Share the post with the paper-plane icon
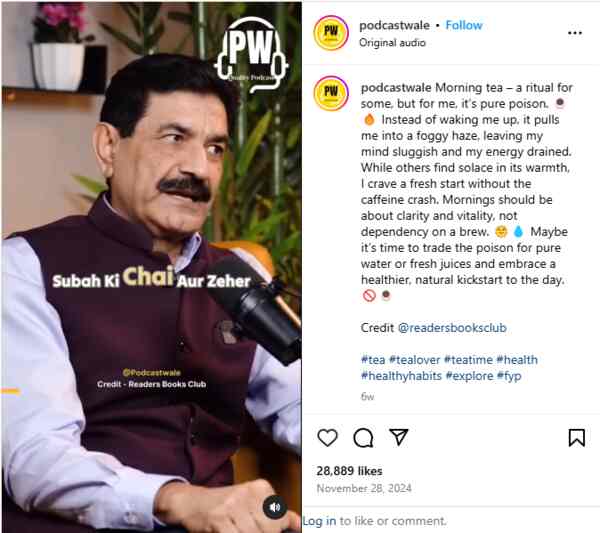Screen dimensions: 600x533 399,437
